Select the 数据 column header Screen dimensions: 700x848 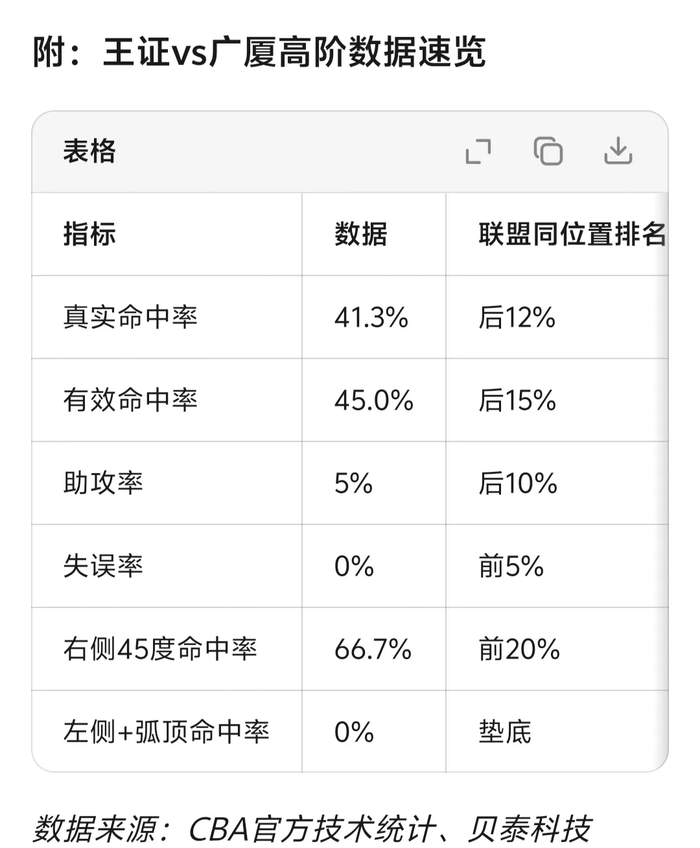(360, 234)
